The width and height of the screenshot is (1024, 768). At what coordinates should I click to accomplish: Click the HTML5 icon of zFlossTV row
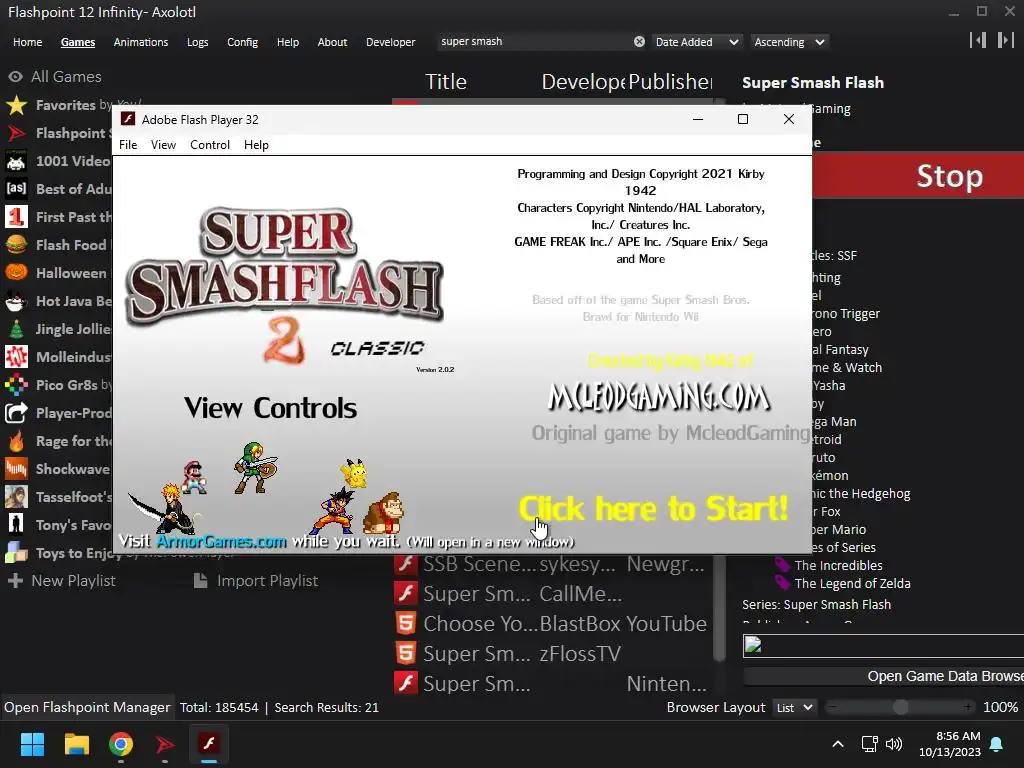406,654
